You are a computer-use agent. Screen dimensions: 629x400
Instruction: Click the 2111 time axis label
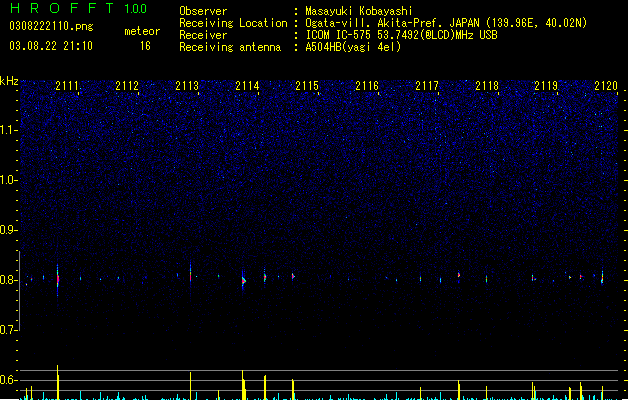[x=67, y=86]
